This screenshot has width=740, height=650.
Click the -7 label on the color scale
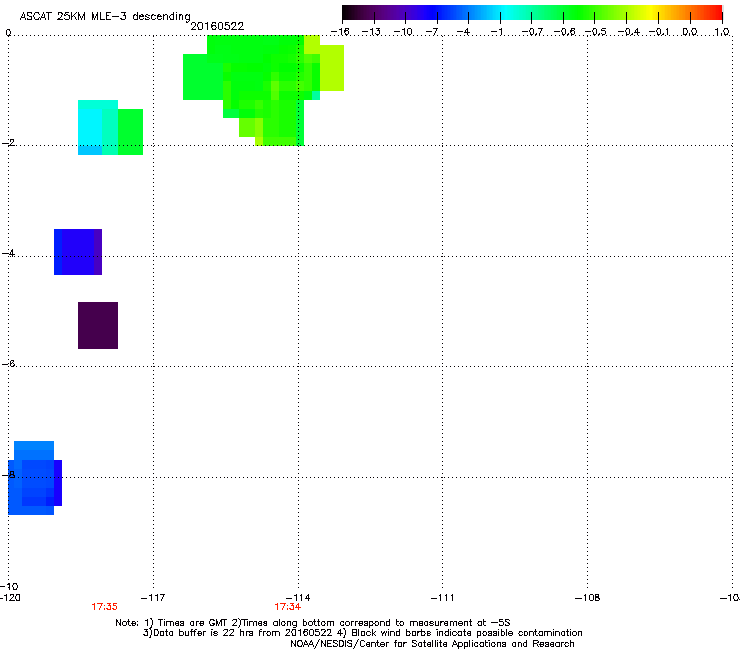432,32
